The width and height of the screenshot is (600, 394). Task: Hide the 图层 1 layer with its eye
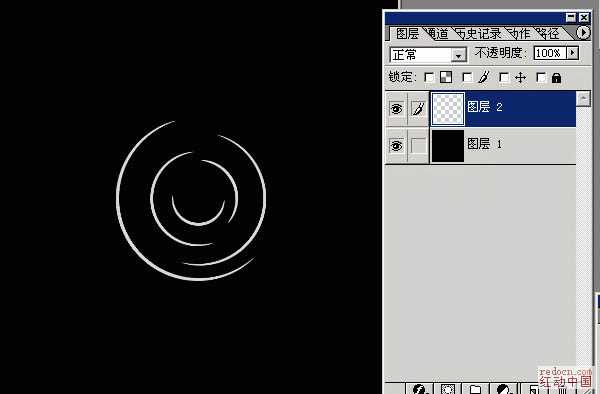click(x=396, y=146)
